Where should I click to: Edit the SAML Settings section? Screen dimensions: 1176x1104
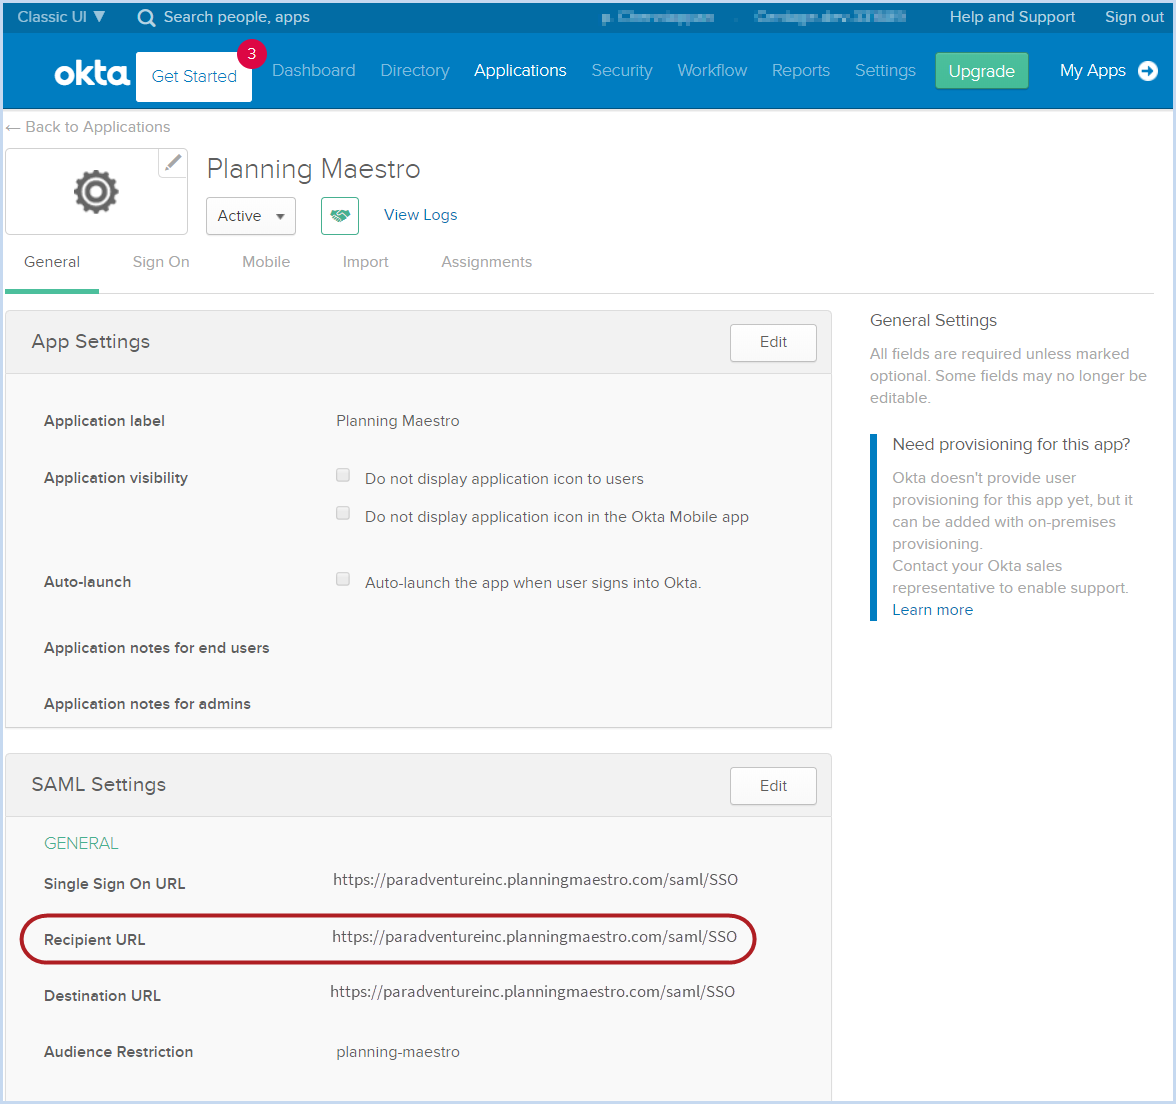pyautogui.click(x=773, y=786)
